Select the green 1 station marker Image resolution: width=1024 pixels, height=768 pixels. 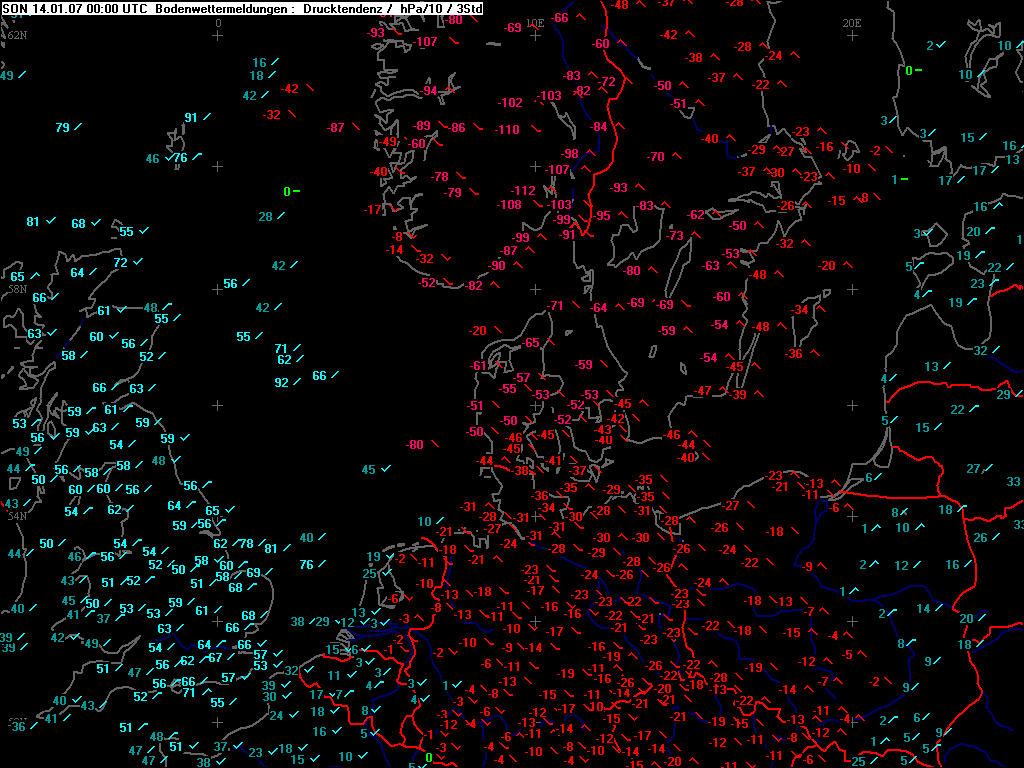(894, 179)
